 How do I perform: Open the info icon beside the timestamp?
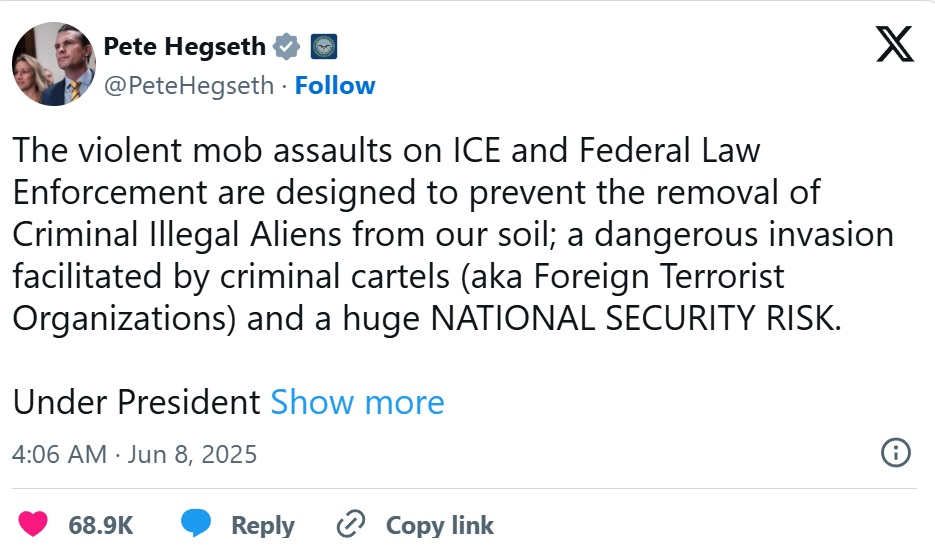pyautogui.click(x=895, y=452)
